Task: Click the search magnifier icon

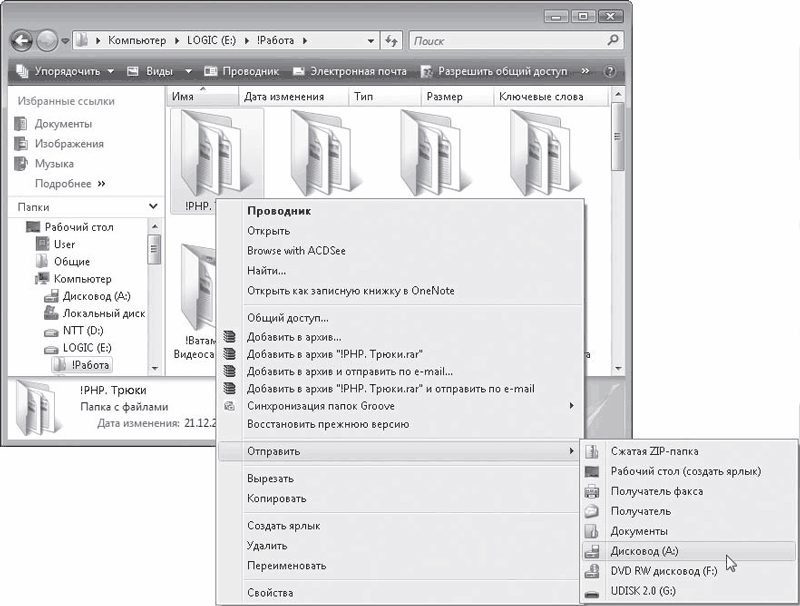Action: pos(612,41)
